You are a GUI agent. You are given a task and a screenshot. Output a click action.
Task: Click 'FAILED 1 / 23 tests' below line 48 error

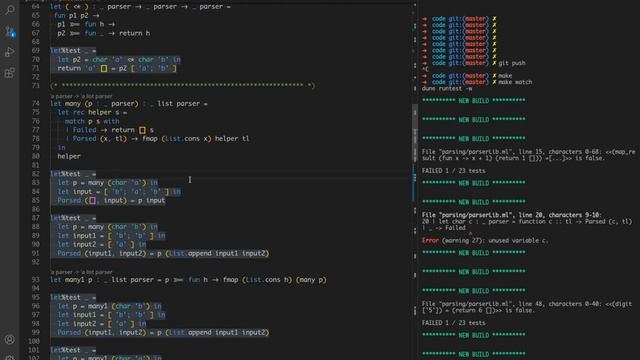click(x=453, y=323)
